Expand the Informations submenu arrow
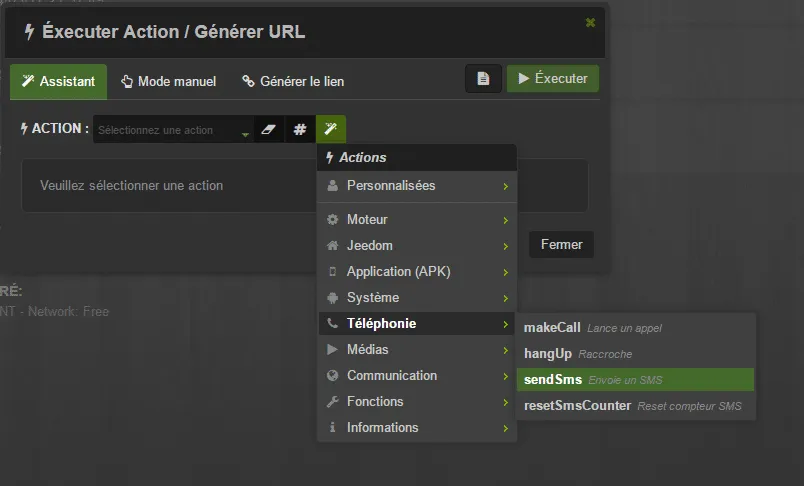 click(506, 429)
